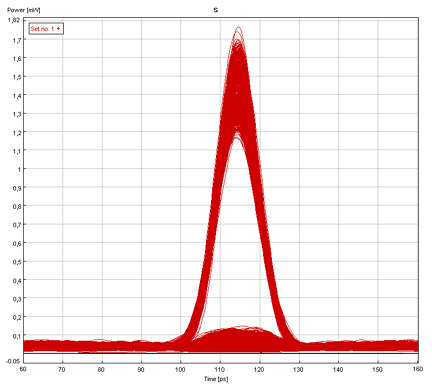Click the topmost peak of the pulse trace
The image size is (432, 385).
(x=238, y=28)
